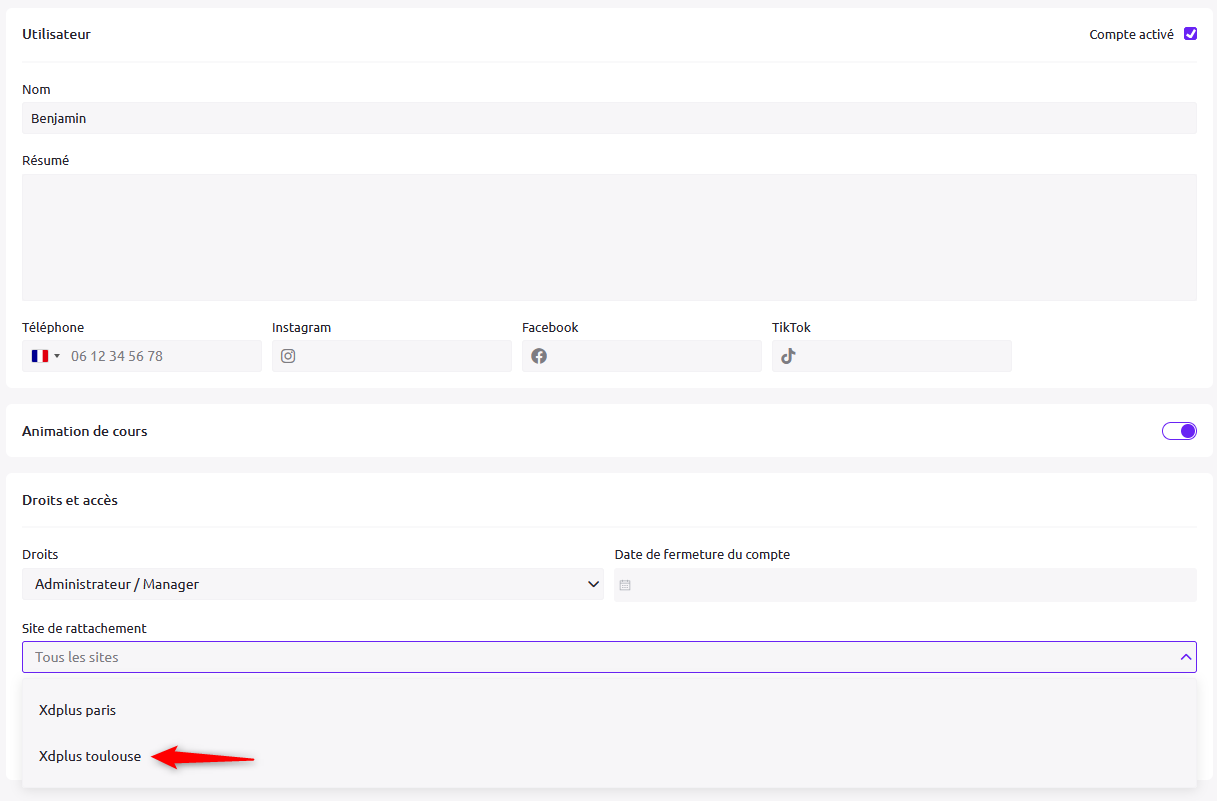Click the TikTok icon in its field
The width and height of the screenshot is (1217, 801).
tap(788, 356)
